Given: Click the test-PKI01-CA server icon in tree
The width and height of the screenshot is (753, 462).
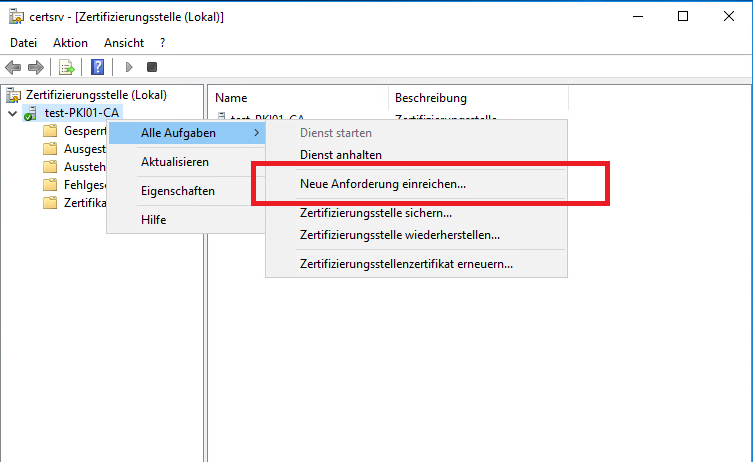Looking at the screenshot, I should pos(31,113).
